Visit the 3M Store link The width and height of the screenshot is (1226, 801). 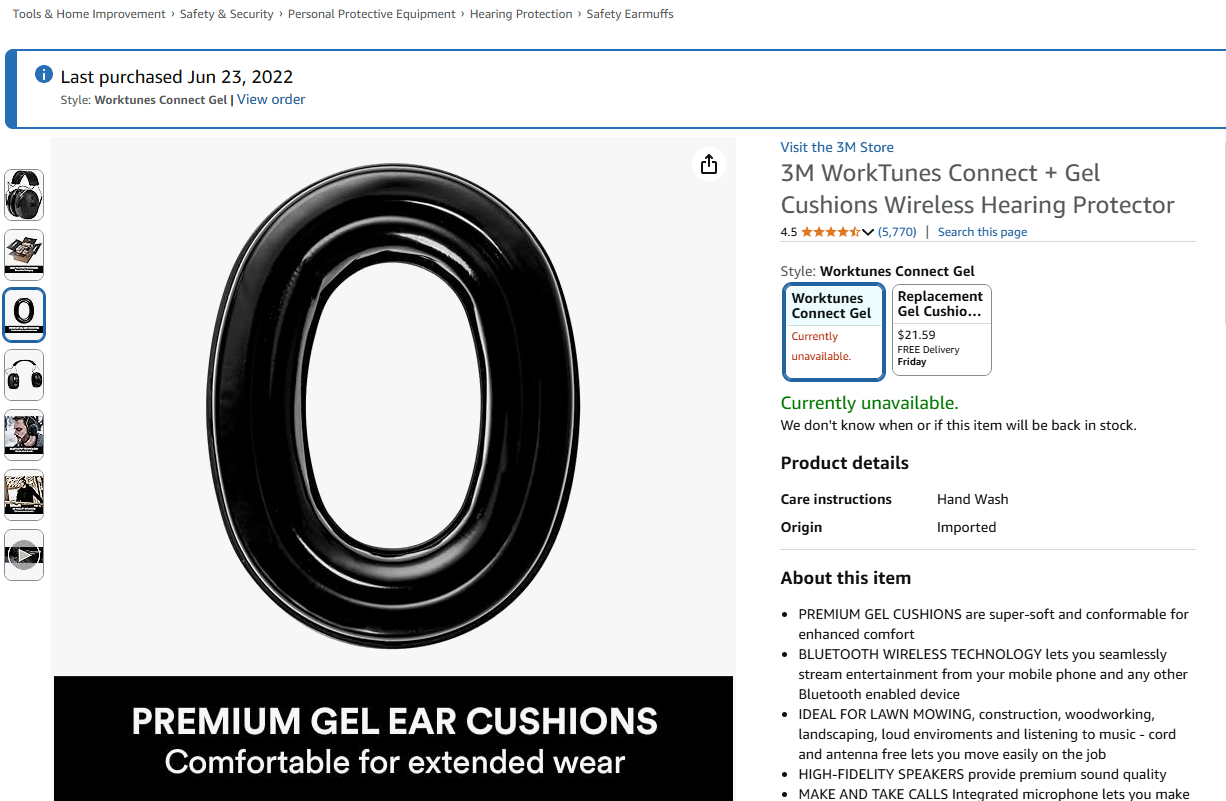[837, 147]
